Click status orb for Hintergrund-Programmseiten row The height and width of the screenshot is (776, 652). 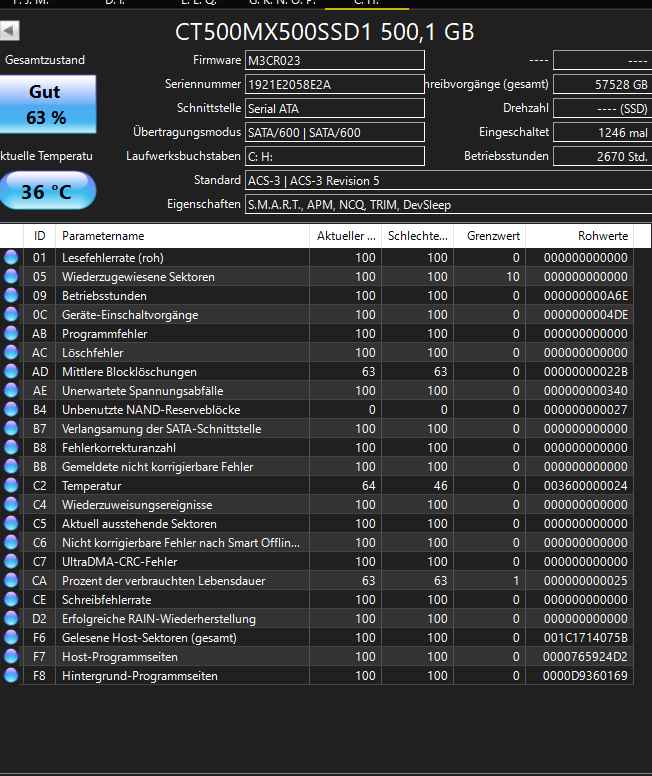point(11,676)
